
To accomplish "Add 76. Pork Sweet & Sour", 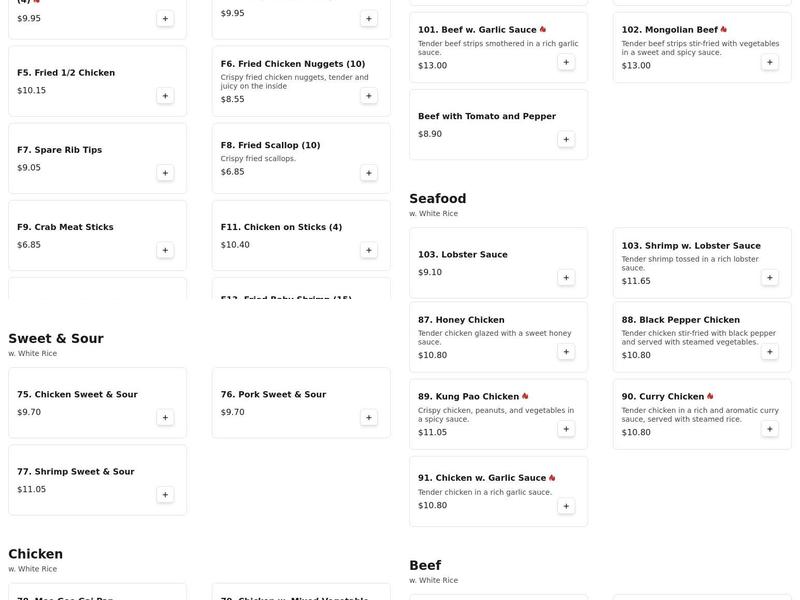I will pos(369,417).
